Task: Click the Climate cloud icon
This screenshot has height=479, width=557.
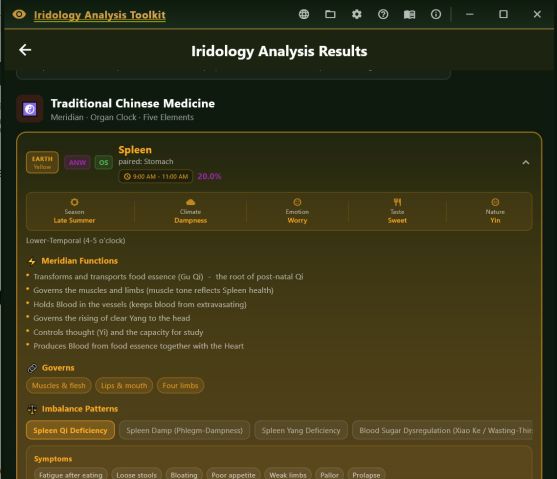Action: (x=191, y=202)
